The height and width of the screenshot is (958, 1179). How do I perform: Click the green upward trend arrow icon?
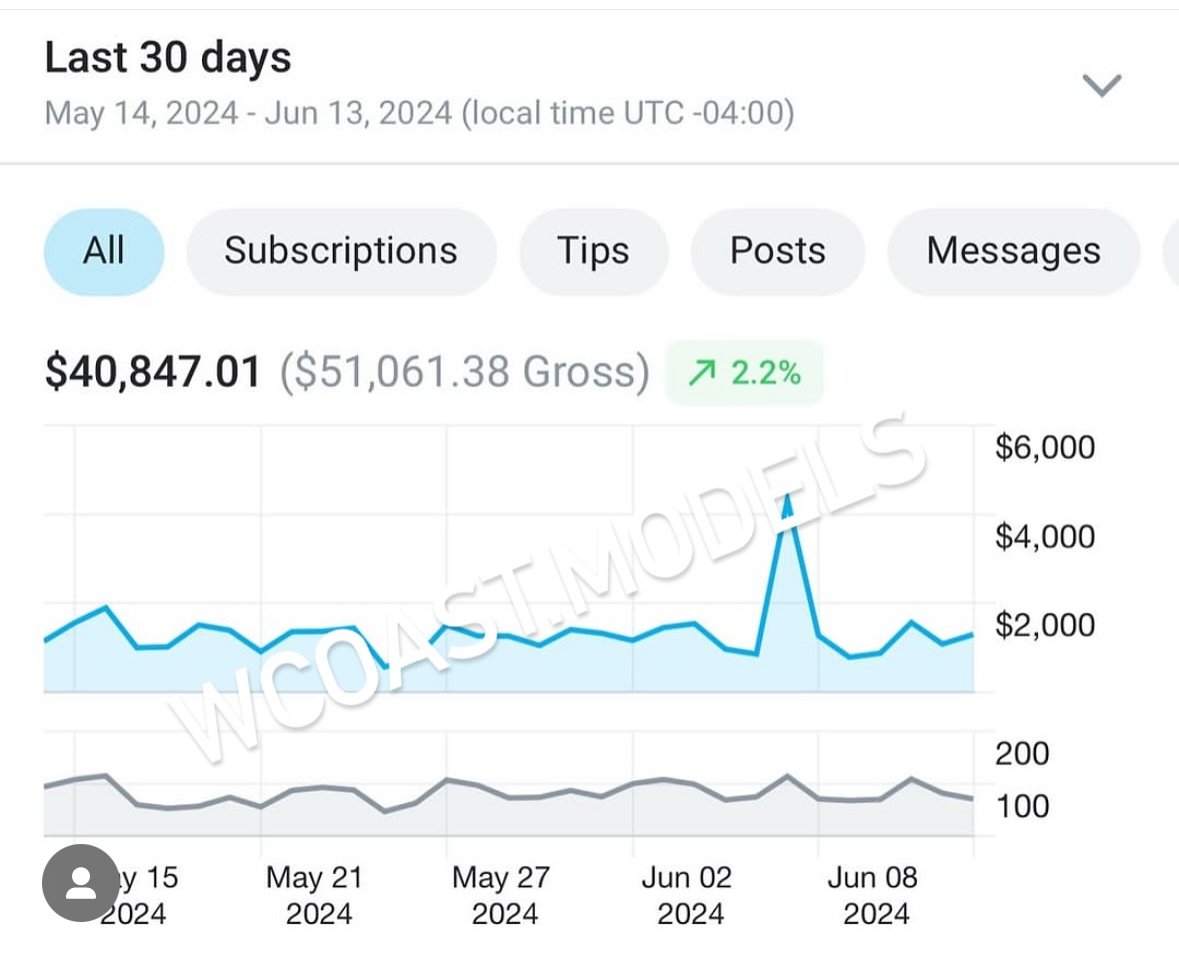(x=702, y=373)
